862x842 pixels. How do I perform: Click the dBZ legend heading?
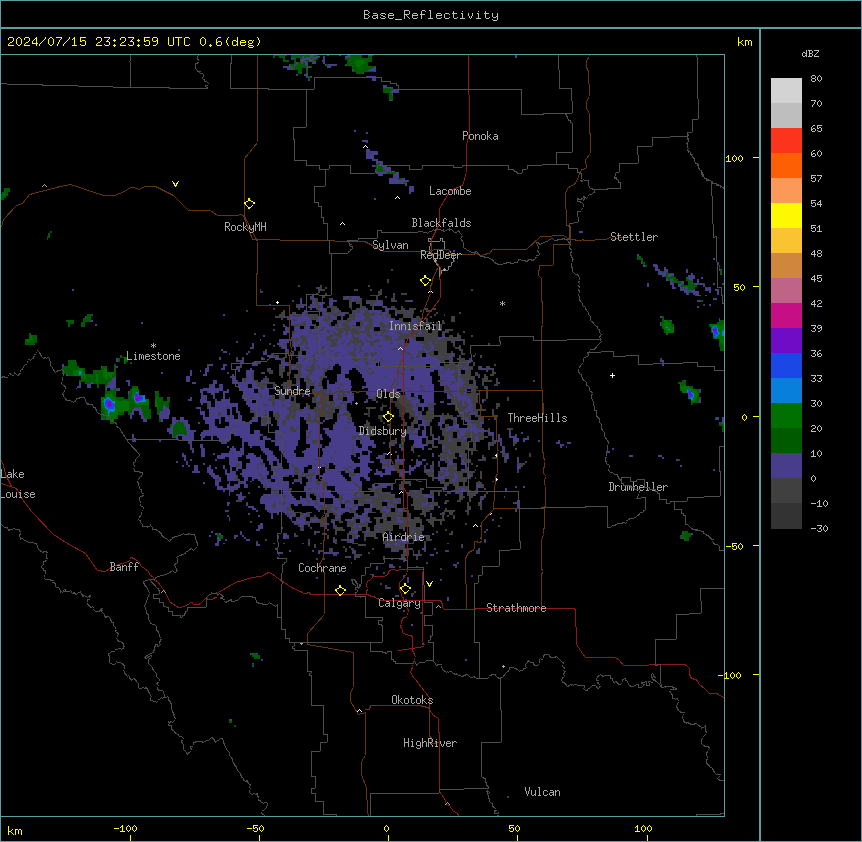810,54
